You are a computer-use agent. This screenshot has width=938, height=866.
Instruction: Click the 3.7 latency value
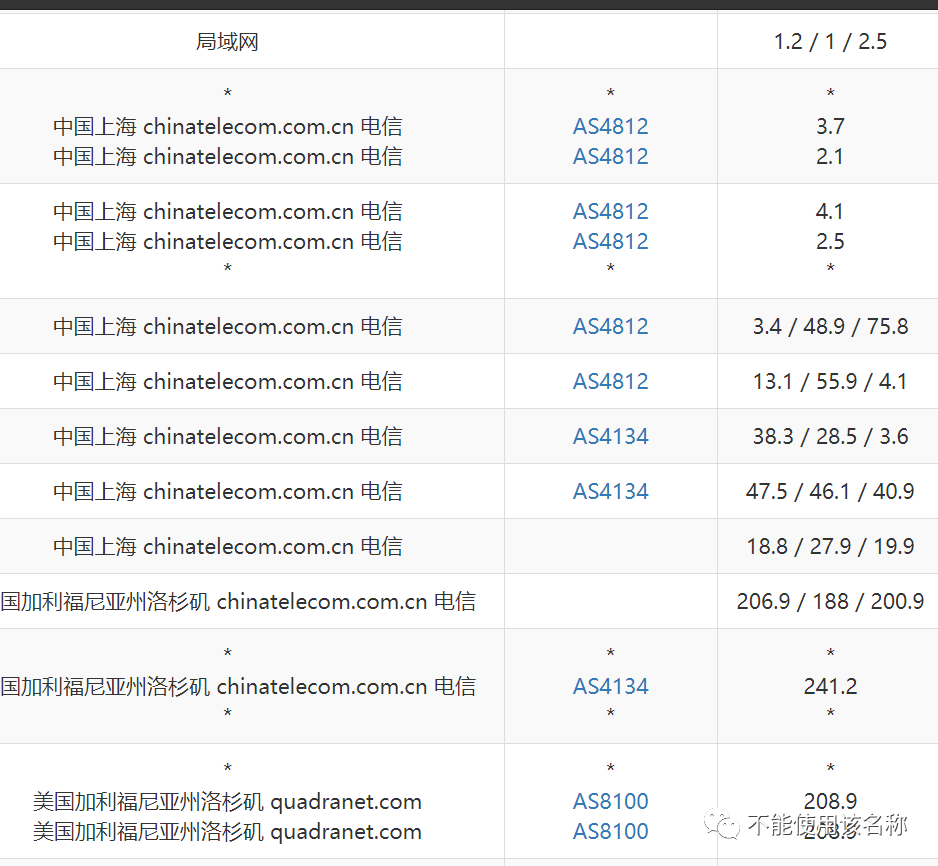[x=830, y=126]
